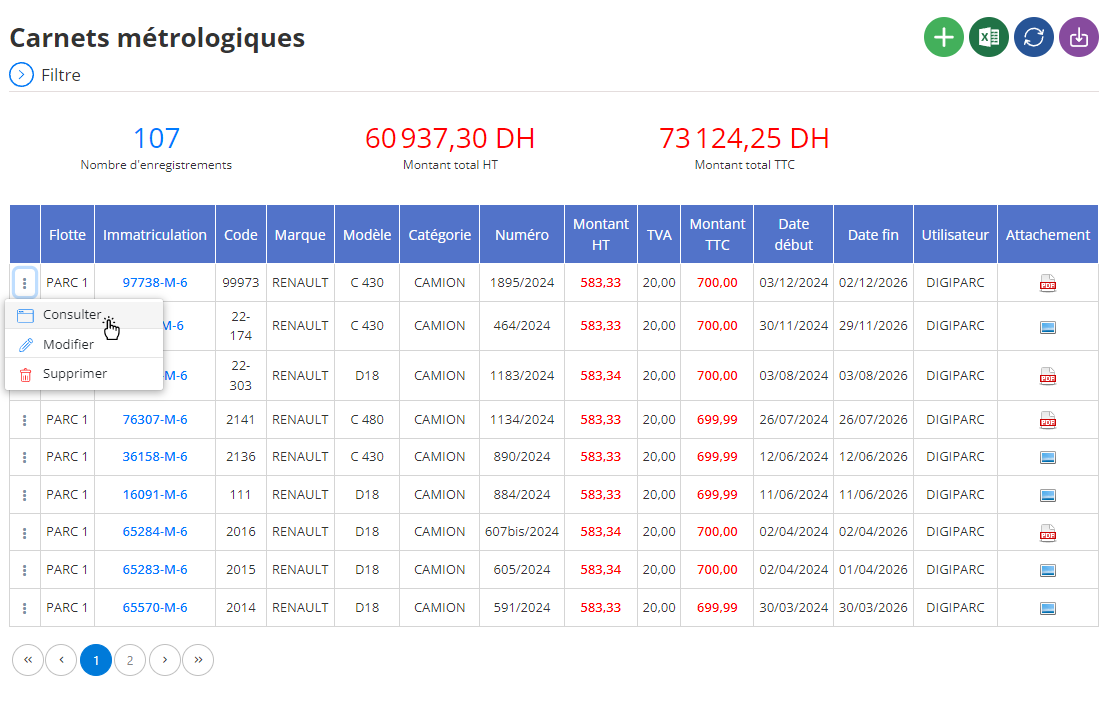Open image attachment for 65570-M-6 row
The height and width of the screenshot is (701, 1109).
[x=1047, y=608]
